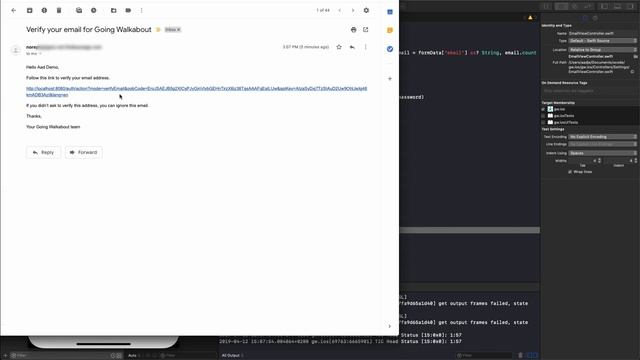Collapse the side panel with bottom chevron
Viewport: 640px width, 360px height.
click(x=389, y=326)
